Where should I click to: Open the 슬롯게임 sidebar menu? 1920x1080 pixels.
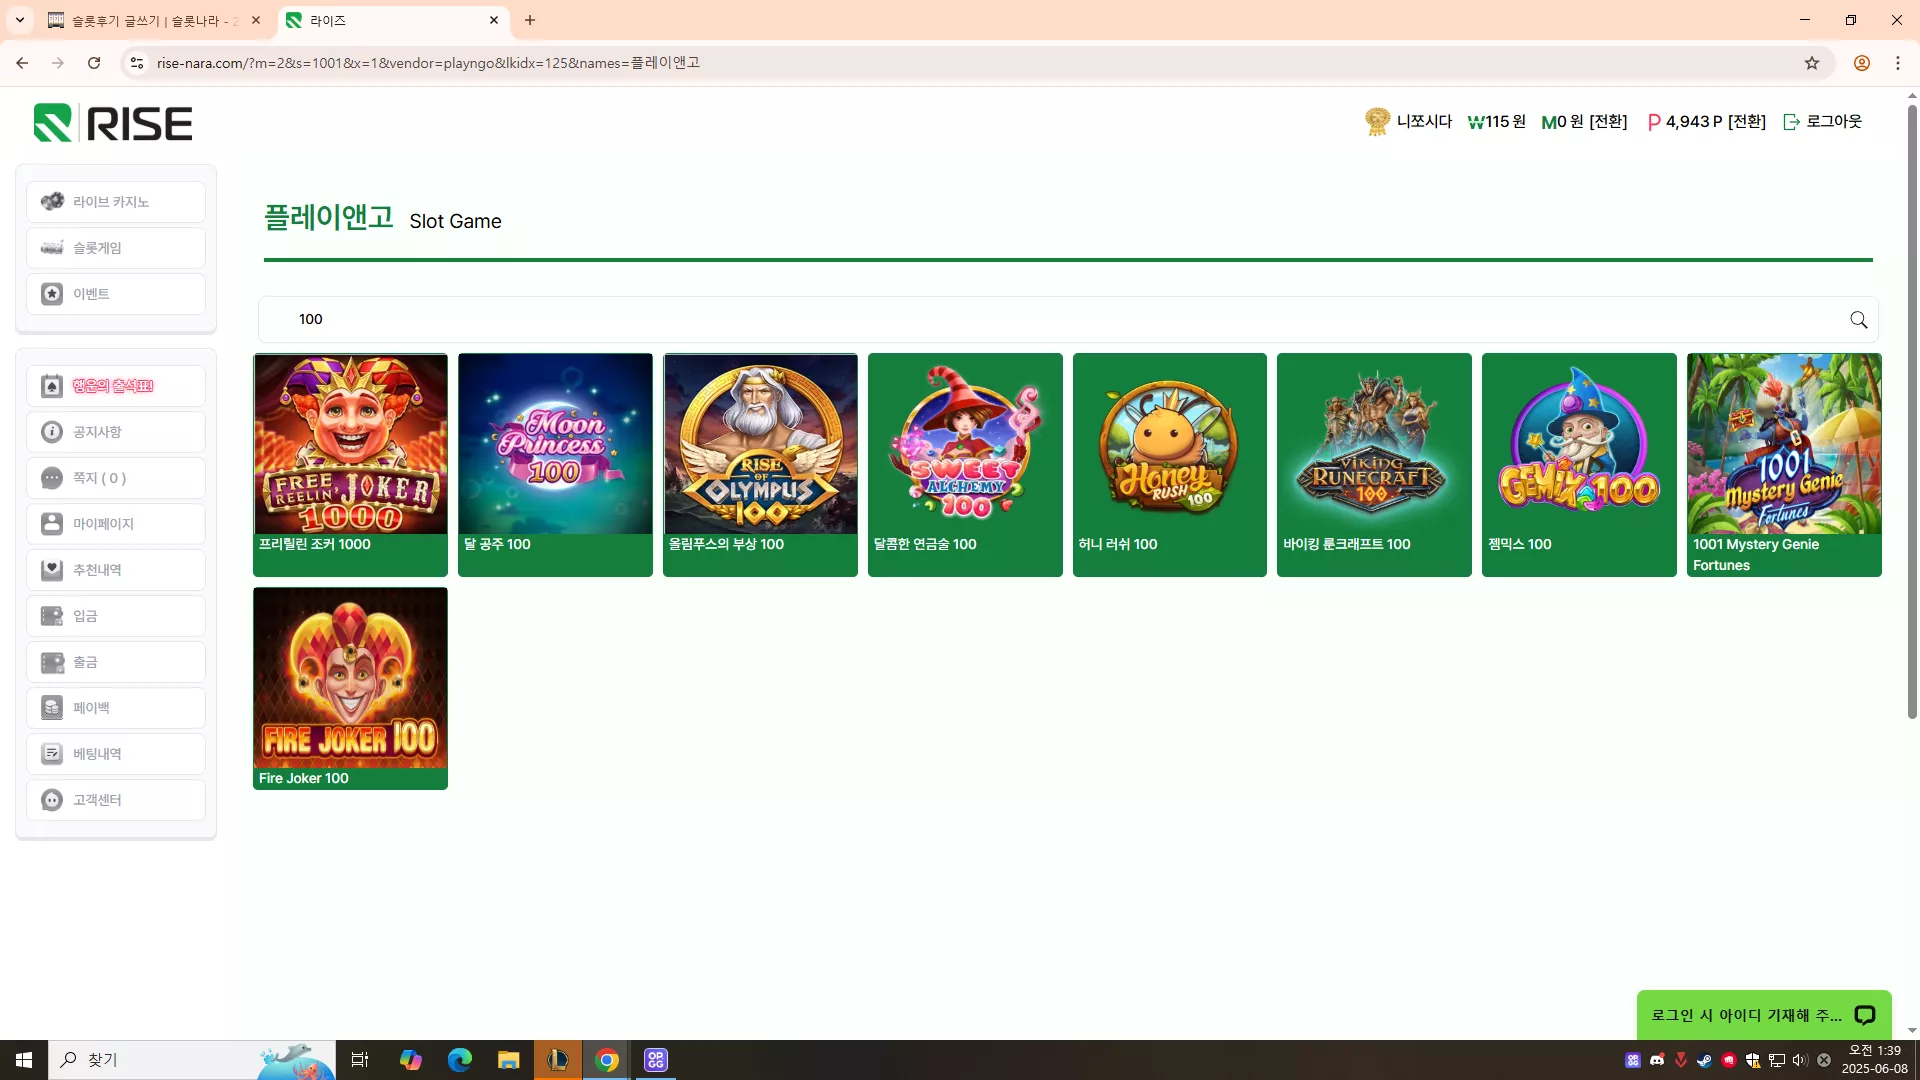click(116, 248)
